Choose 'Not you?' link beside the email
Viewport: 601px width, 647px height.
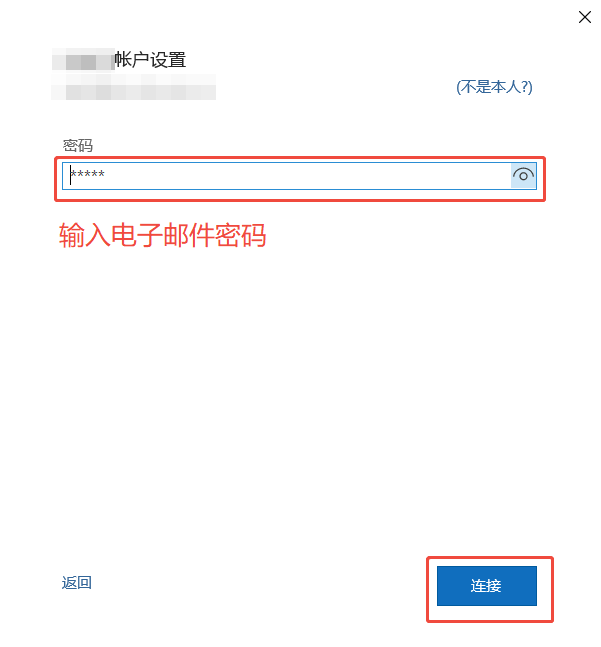tap(494, 87)
